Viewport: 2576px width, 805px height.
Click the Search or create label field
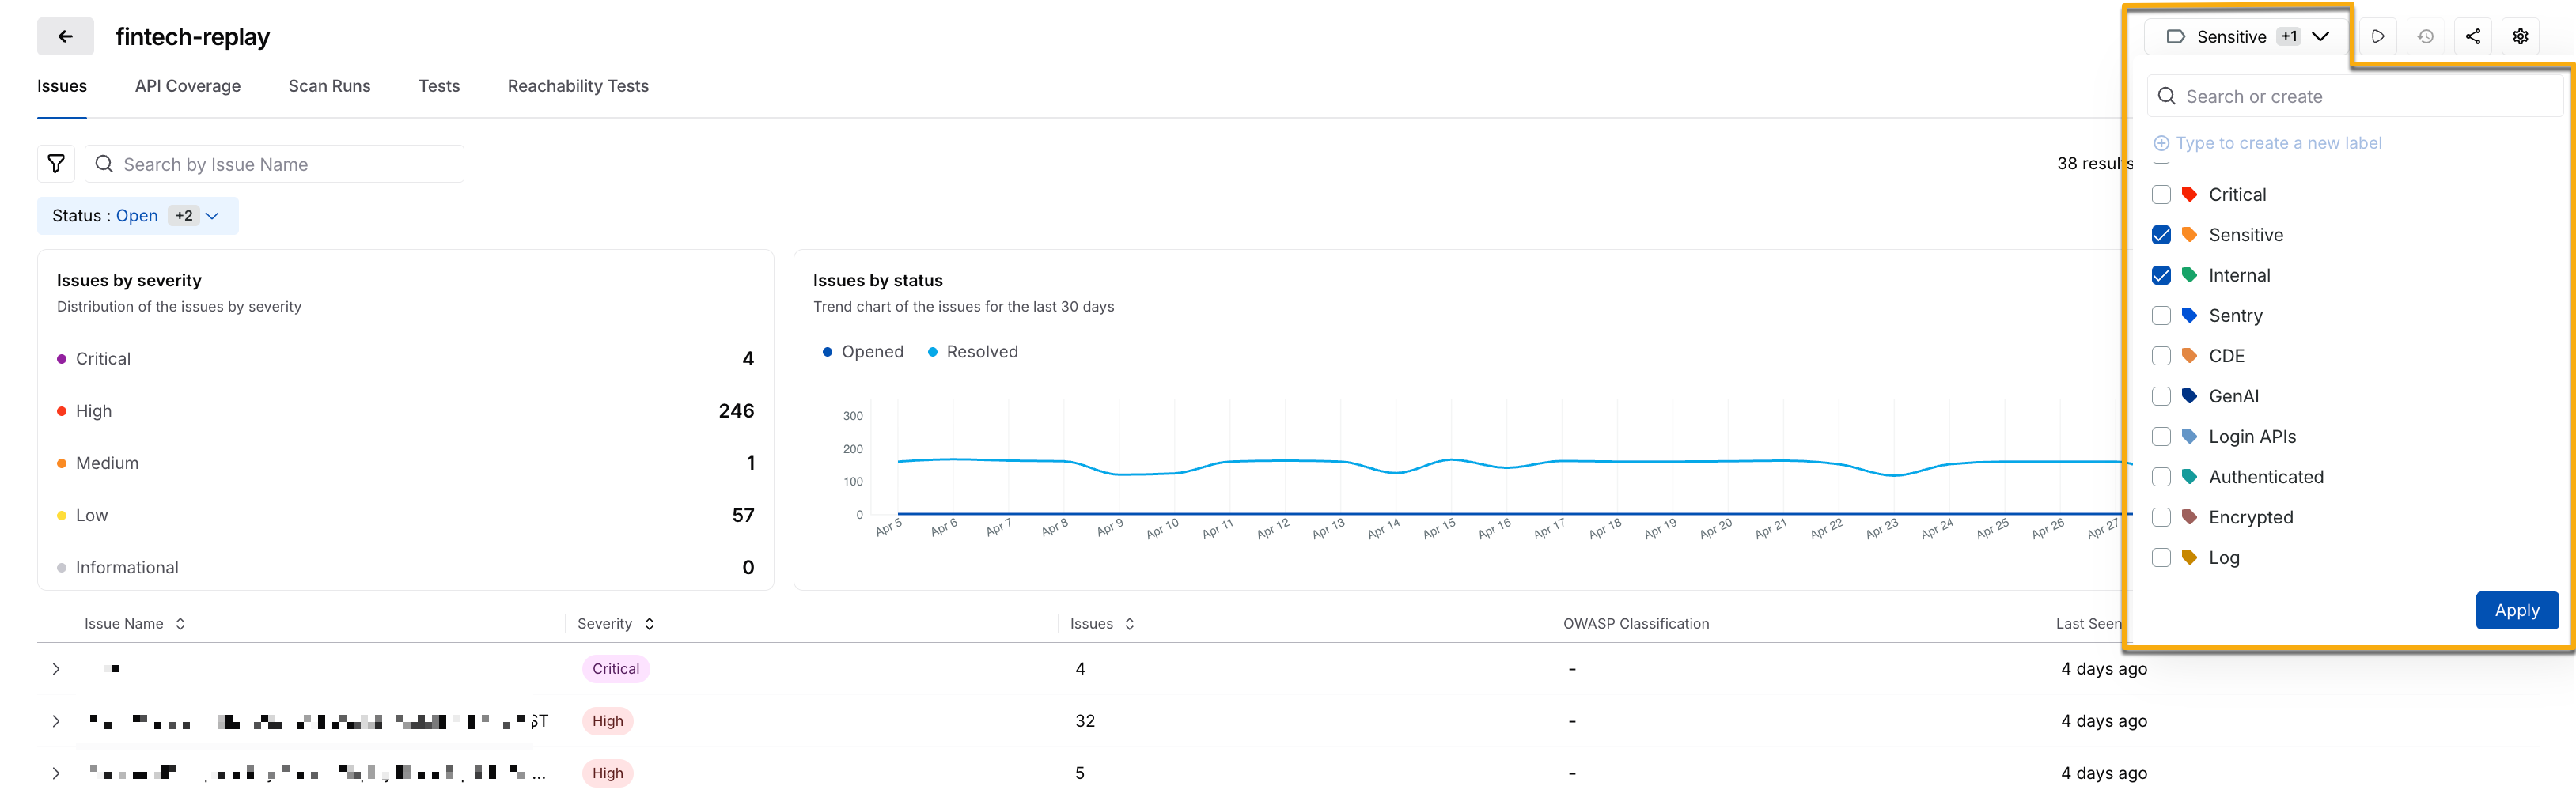pos(2356,97)
